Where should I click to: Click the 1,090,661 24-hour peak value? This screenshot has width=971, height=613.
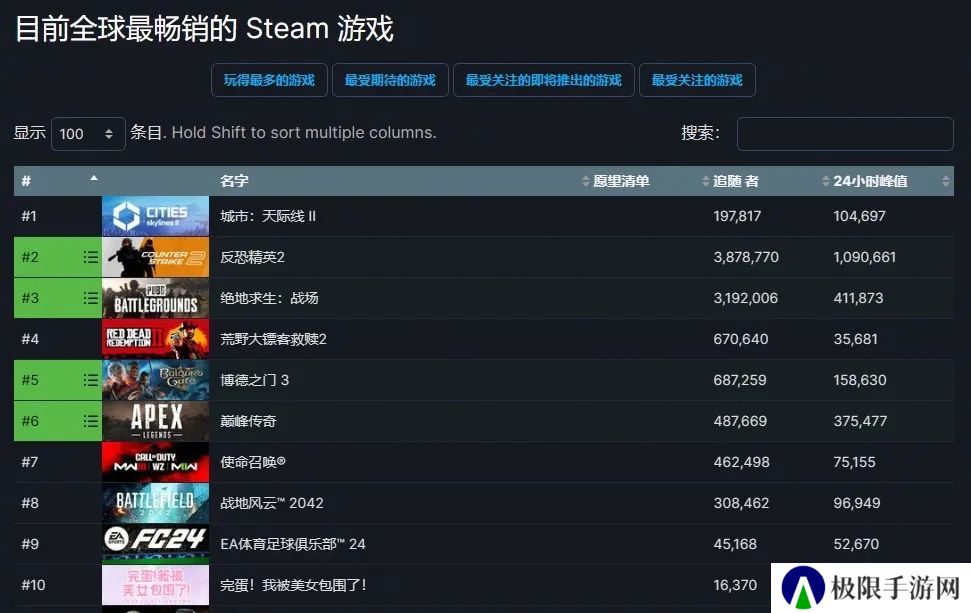(x=864, y=257)
